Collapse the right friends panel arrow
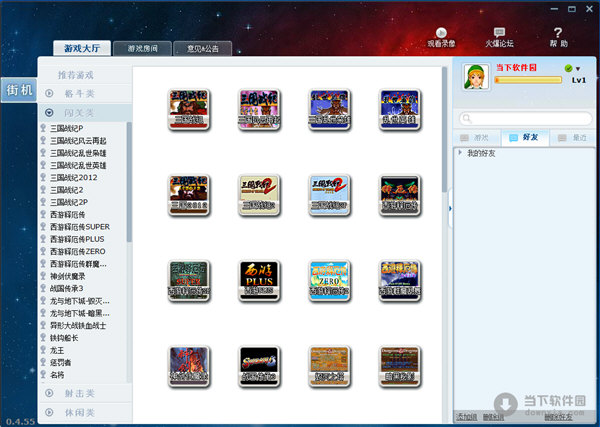 tap(450, 209)
